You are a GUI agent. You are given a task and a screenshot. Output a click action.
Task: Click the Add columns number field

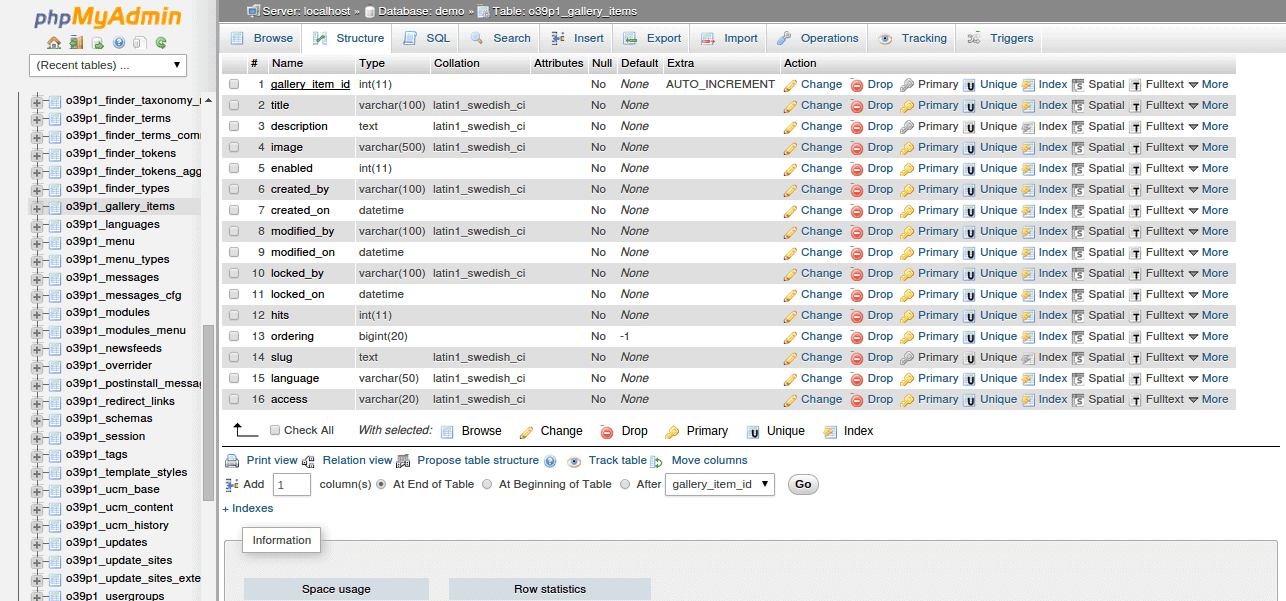[292, 484]
